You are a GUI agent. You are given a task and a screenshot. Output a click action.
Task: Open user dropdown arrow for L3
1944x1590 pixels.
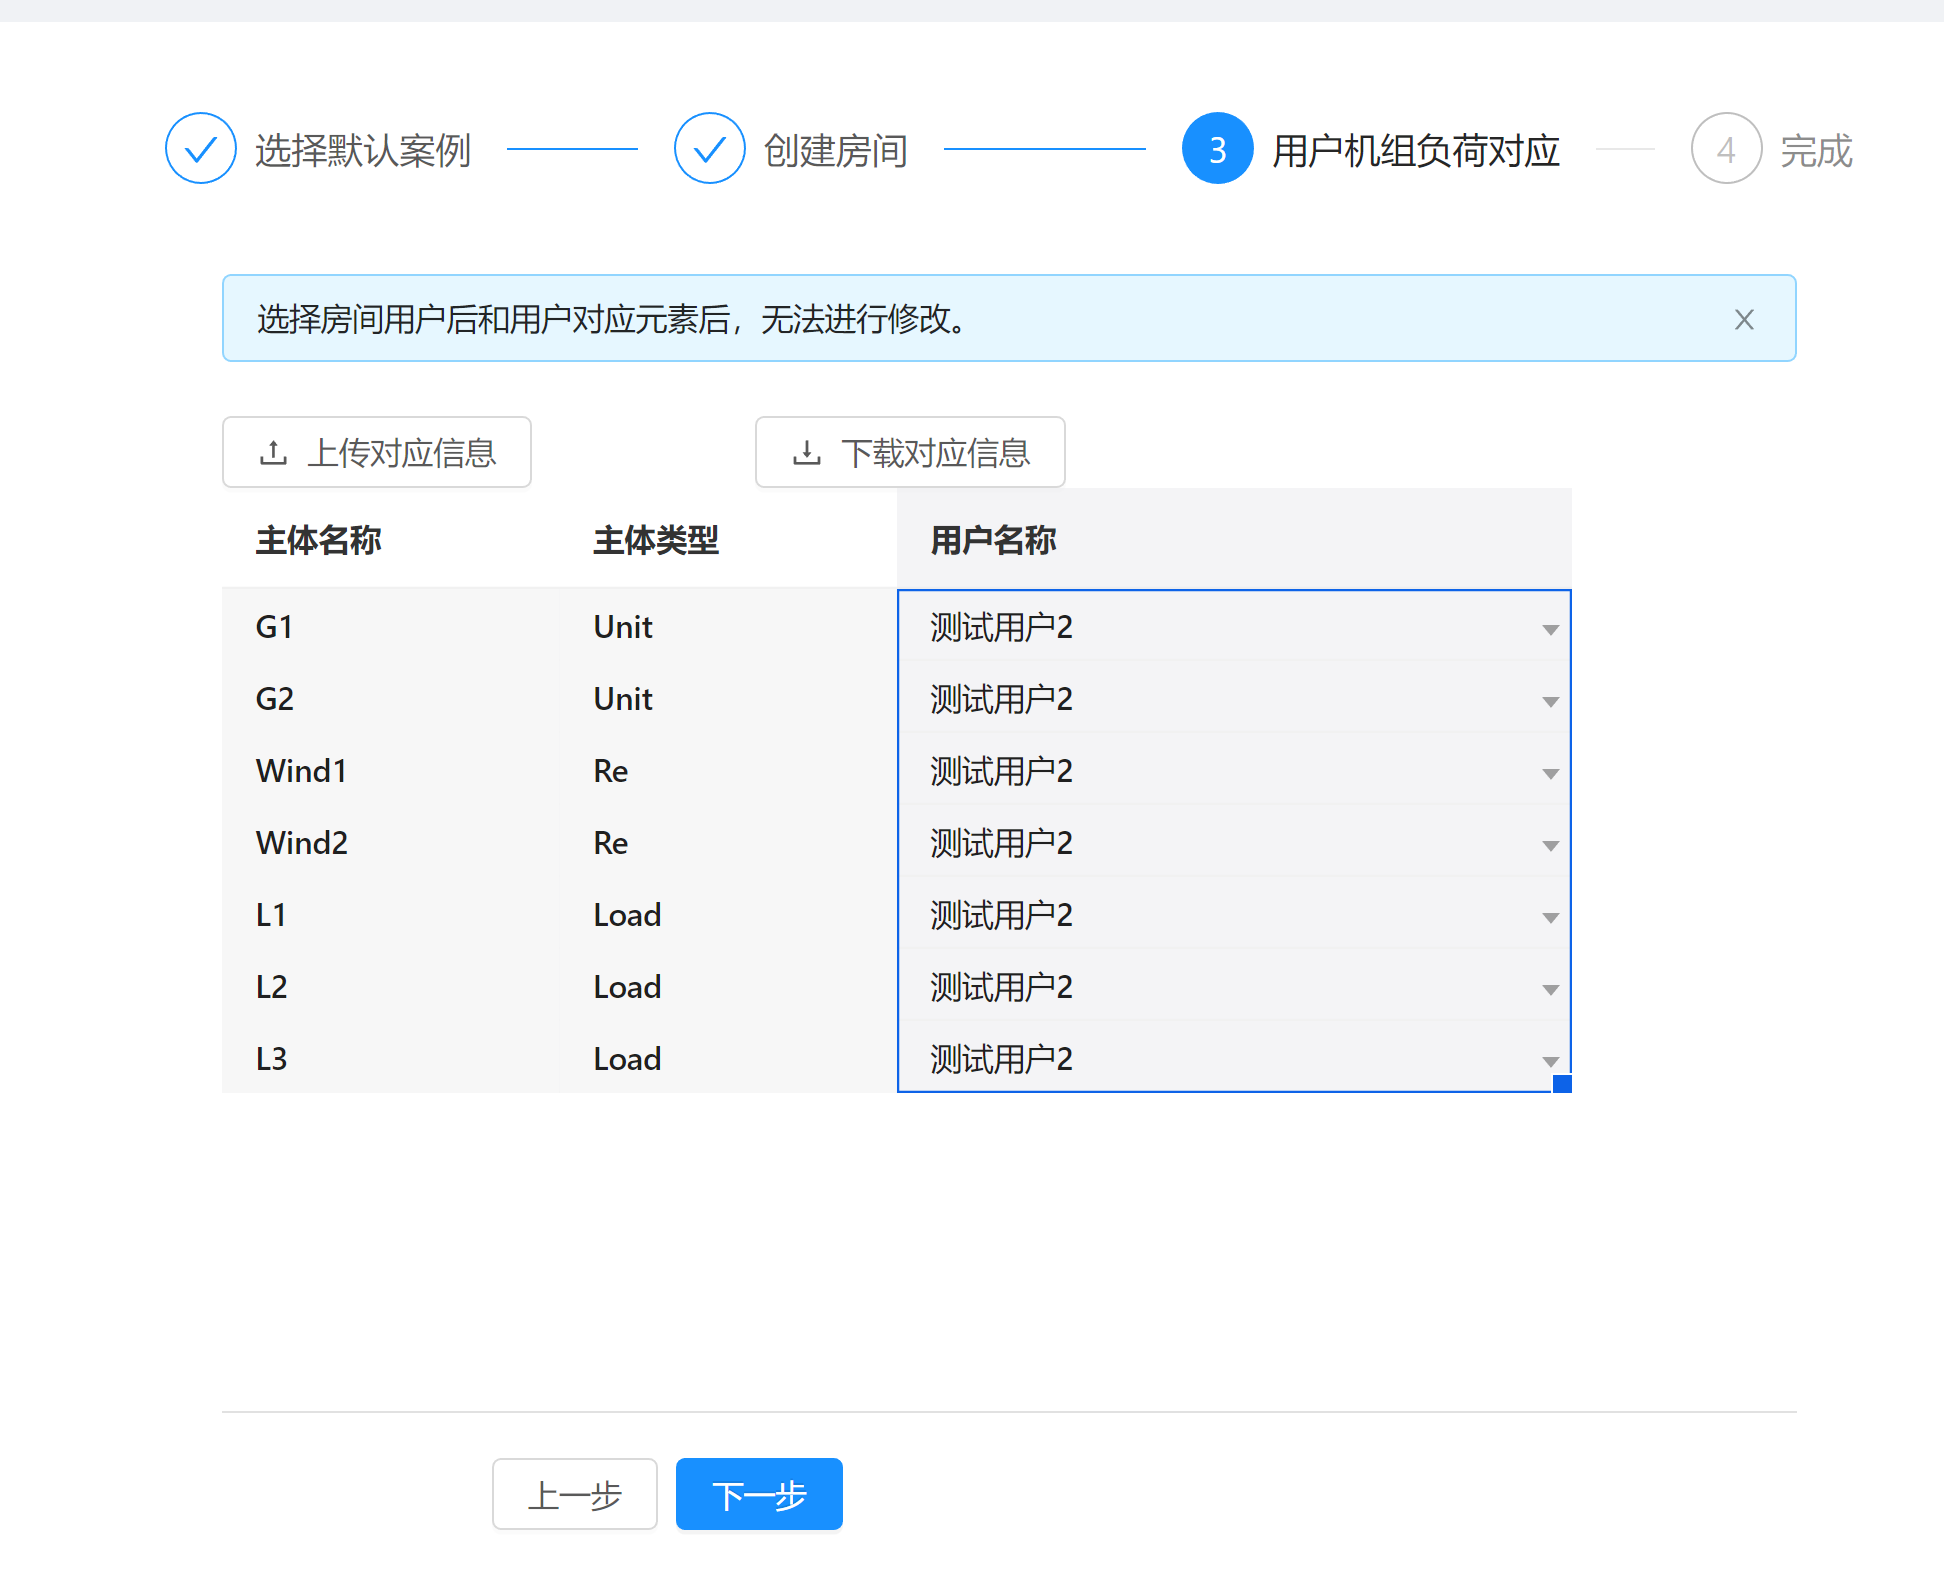point(1550,1061)
